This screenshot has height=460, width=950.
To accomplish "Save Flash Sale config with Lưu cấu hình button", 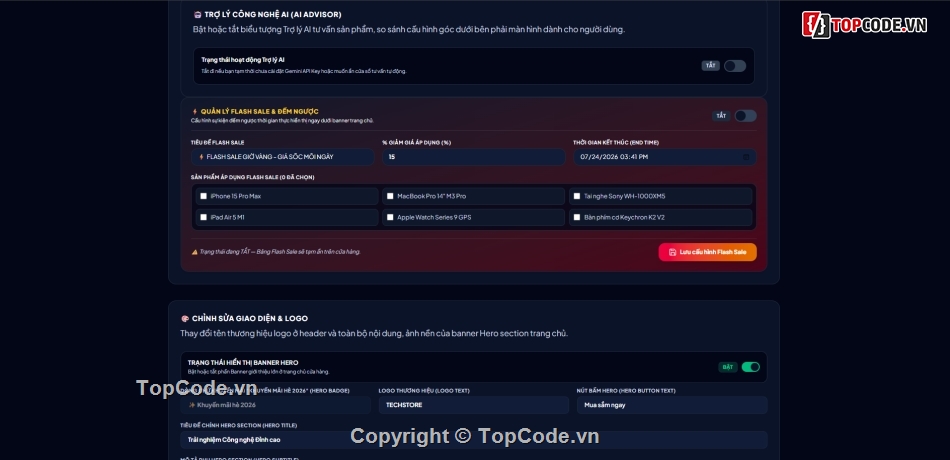I will (x=707, y=252).
